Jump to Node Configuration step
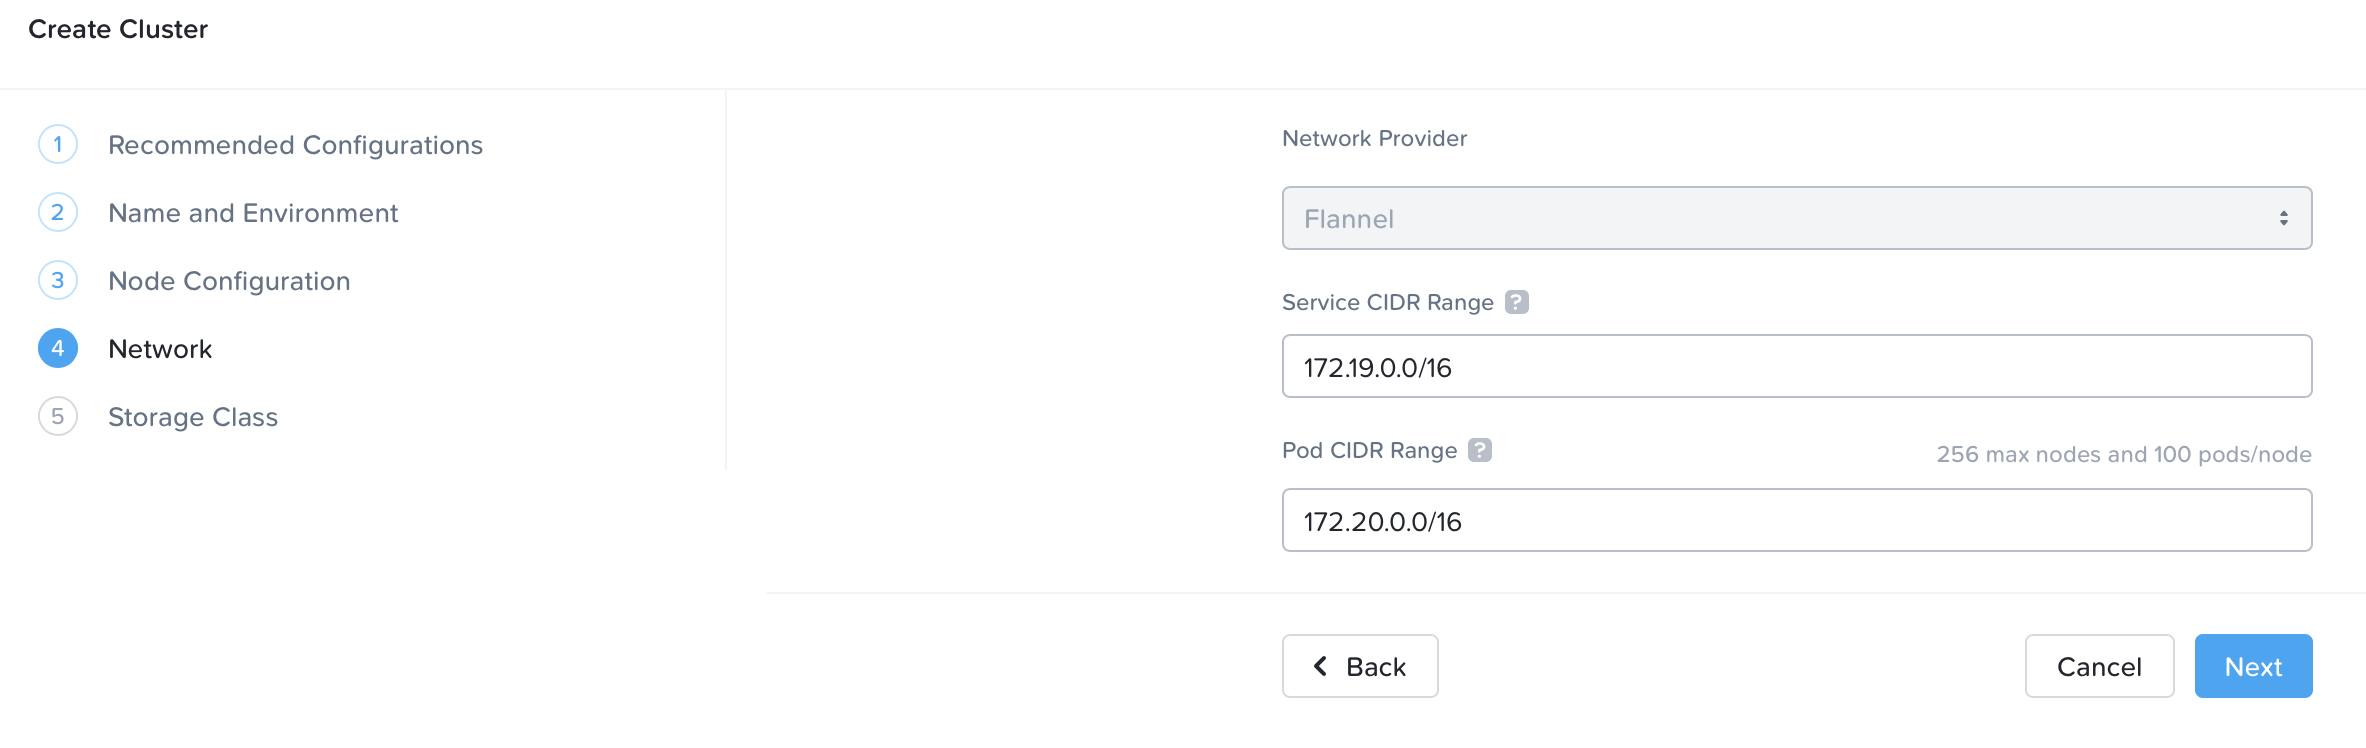The image size is (2366, 748). [229, 281]
